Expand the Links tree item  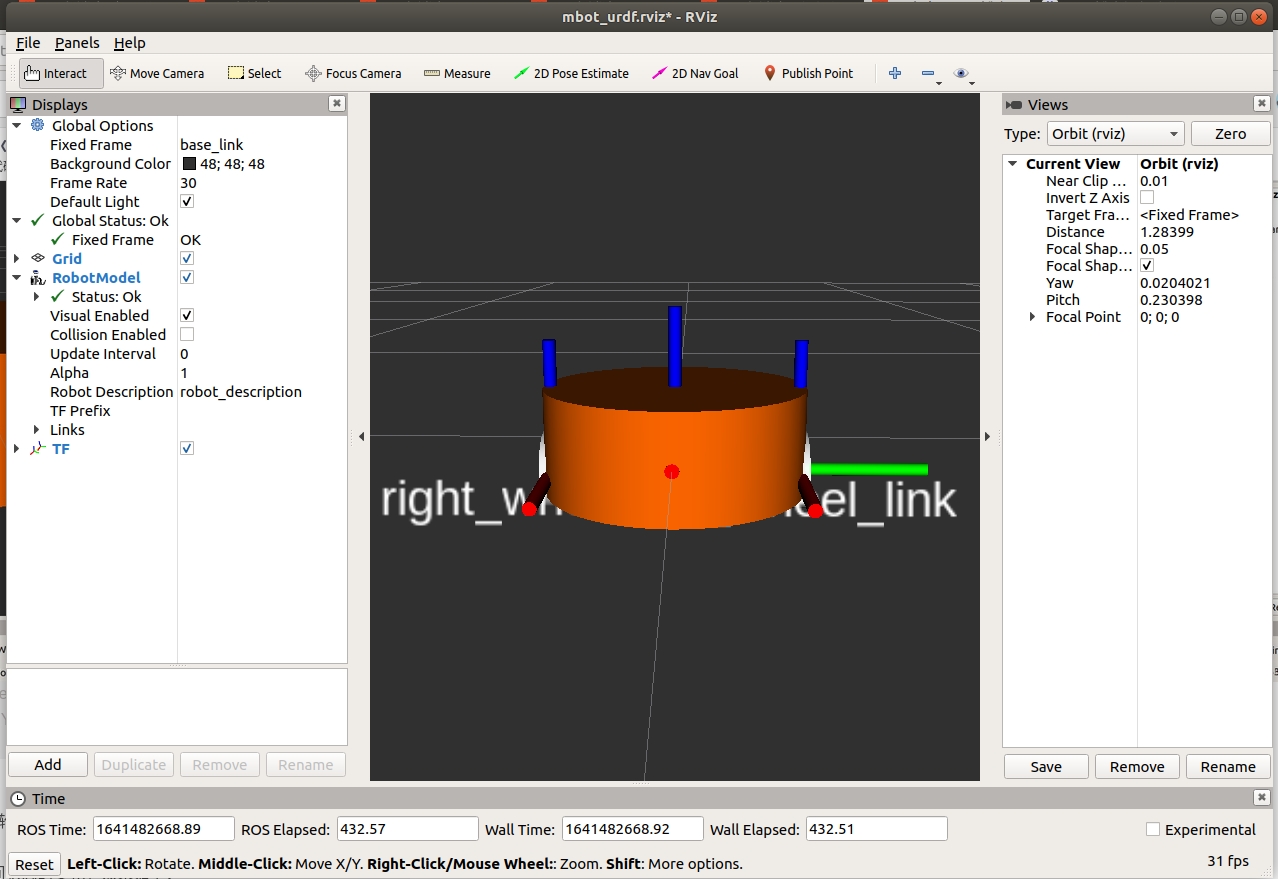[x=37, y=430]
